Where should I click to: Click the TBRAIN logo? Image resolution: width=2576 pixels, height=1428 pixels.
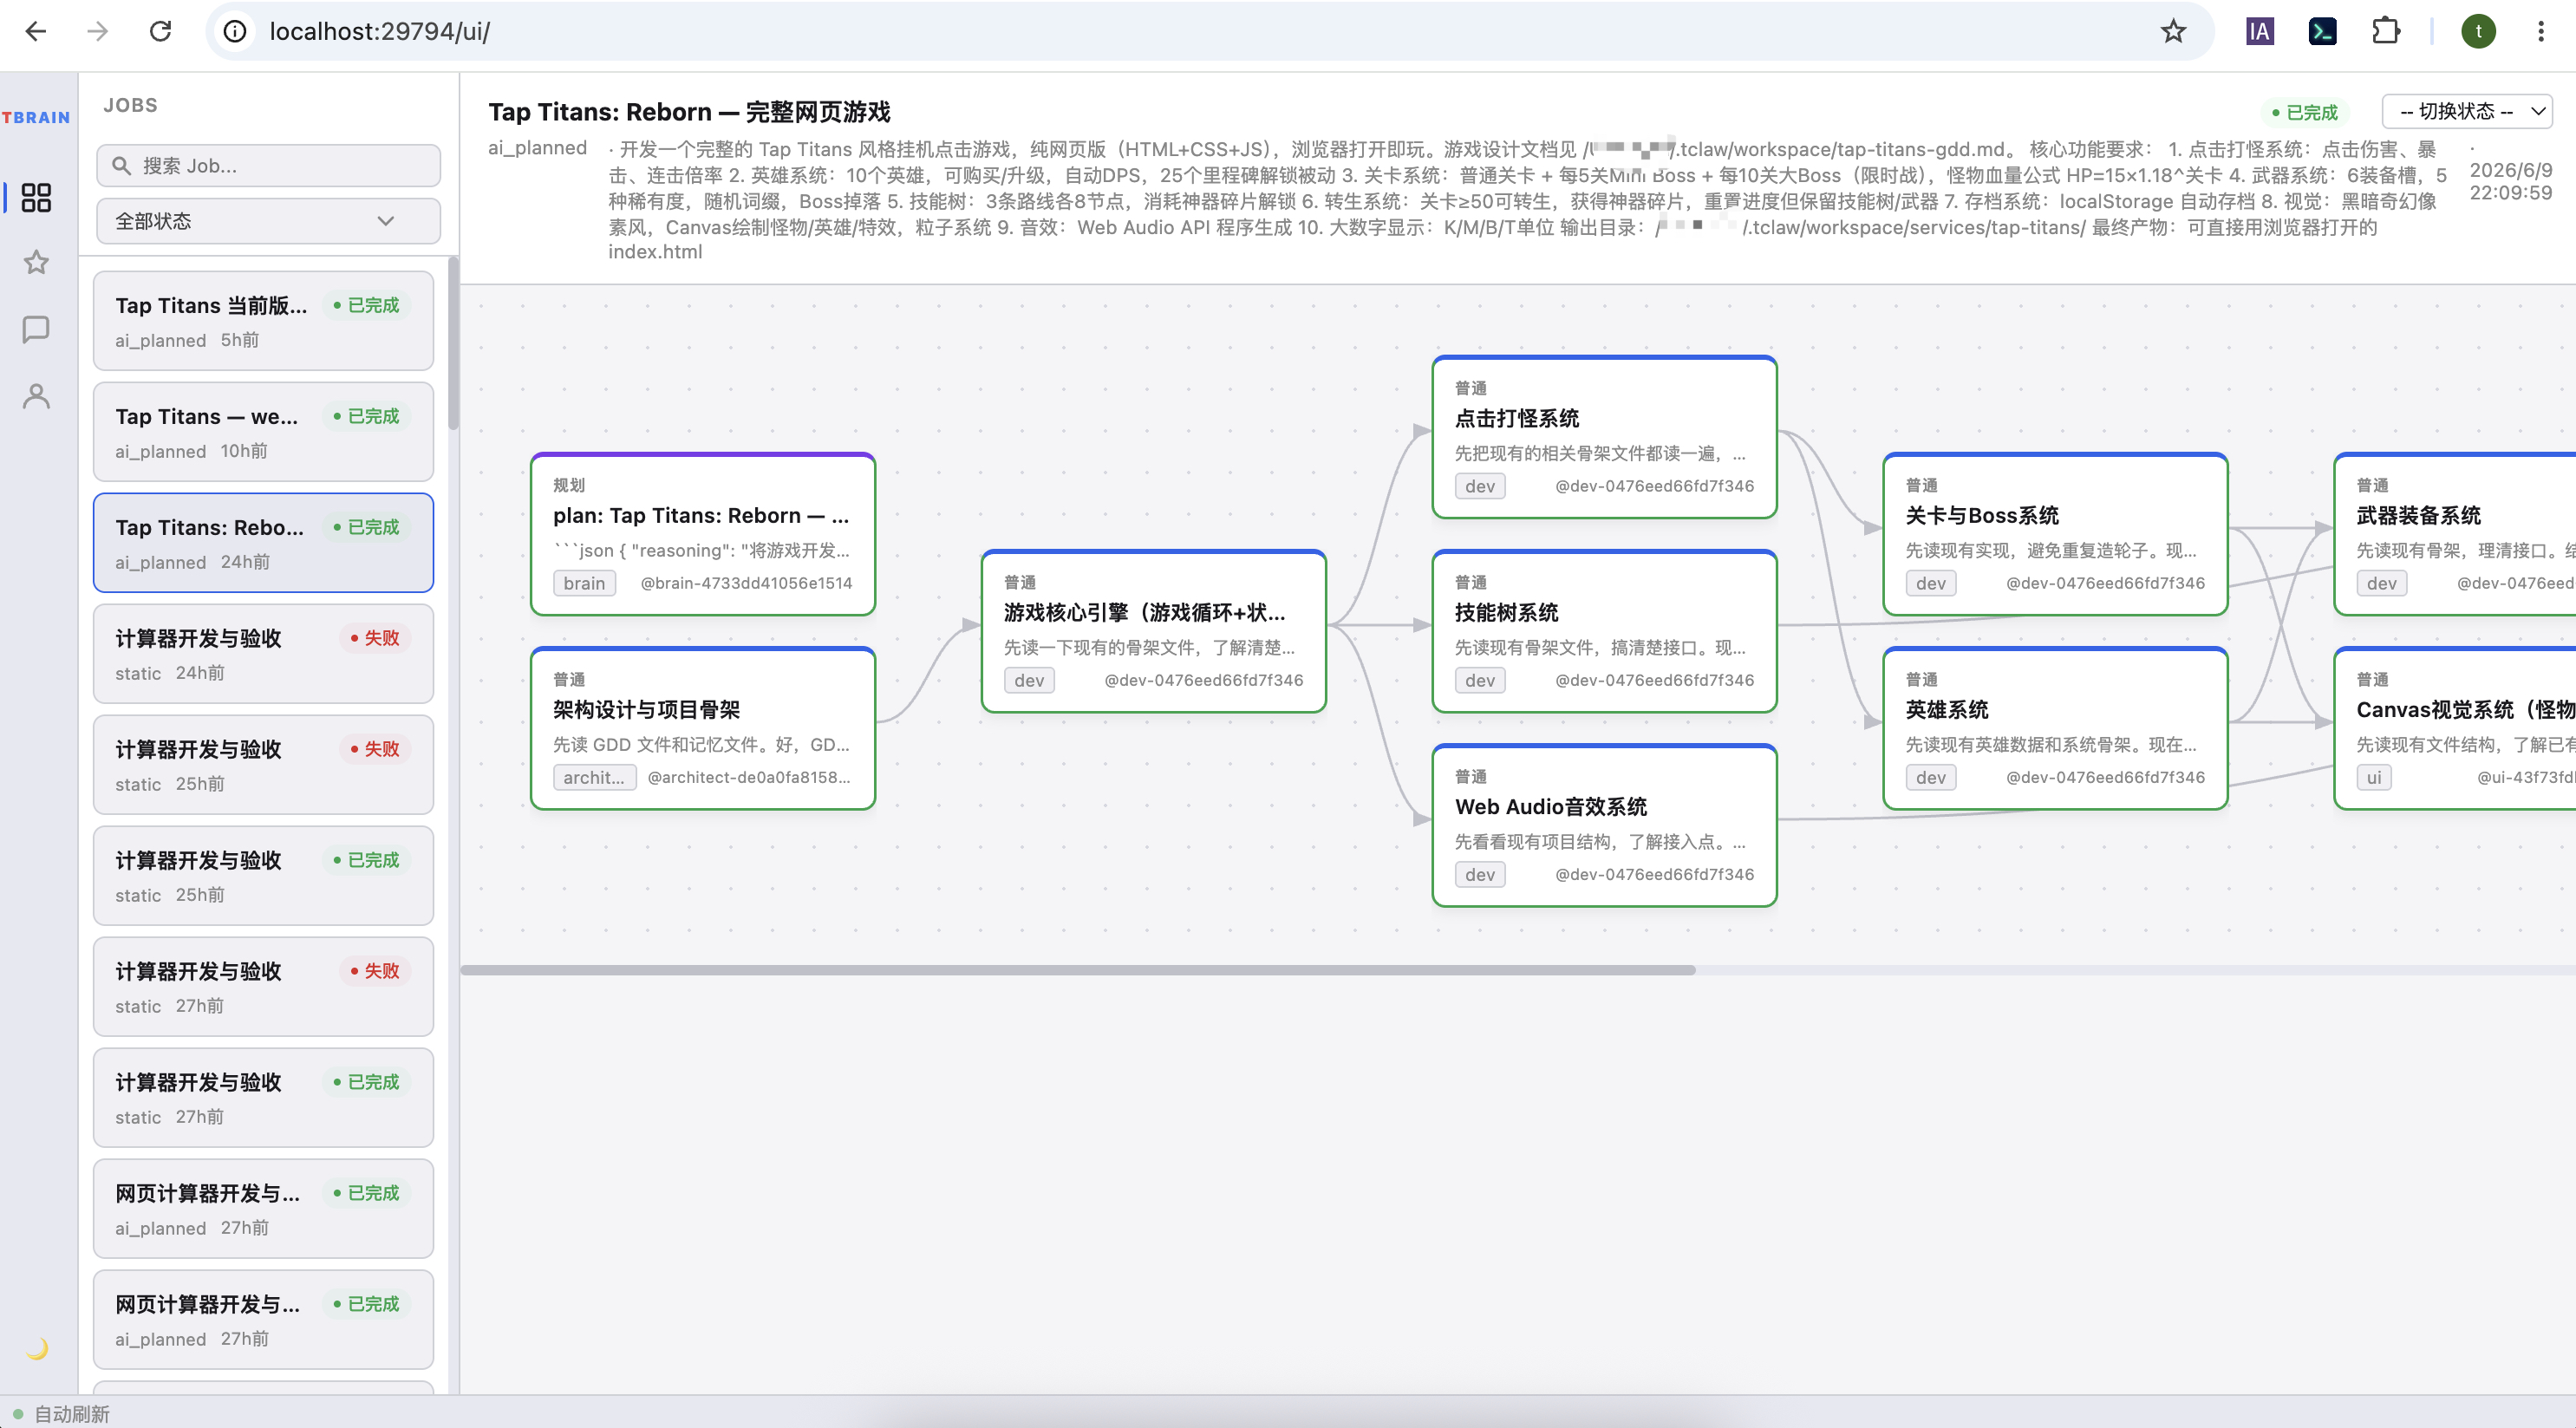point(36,117)
